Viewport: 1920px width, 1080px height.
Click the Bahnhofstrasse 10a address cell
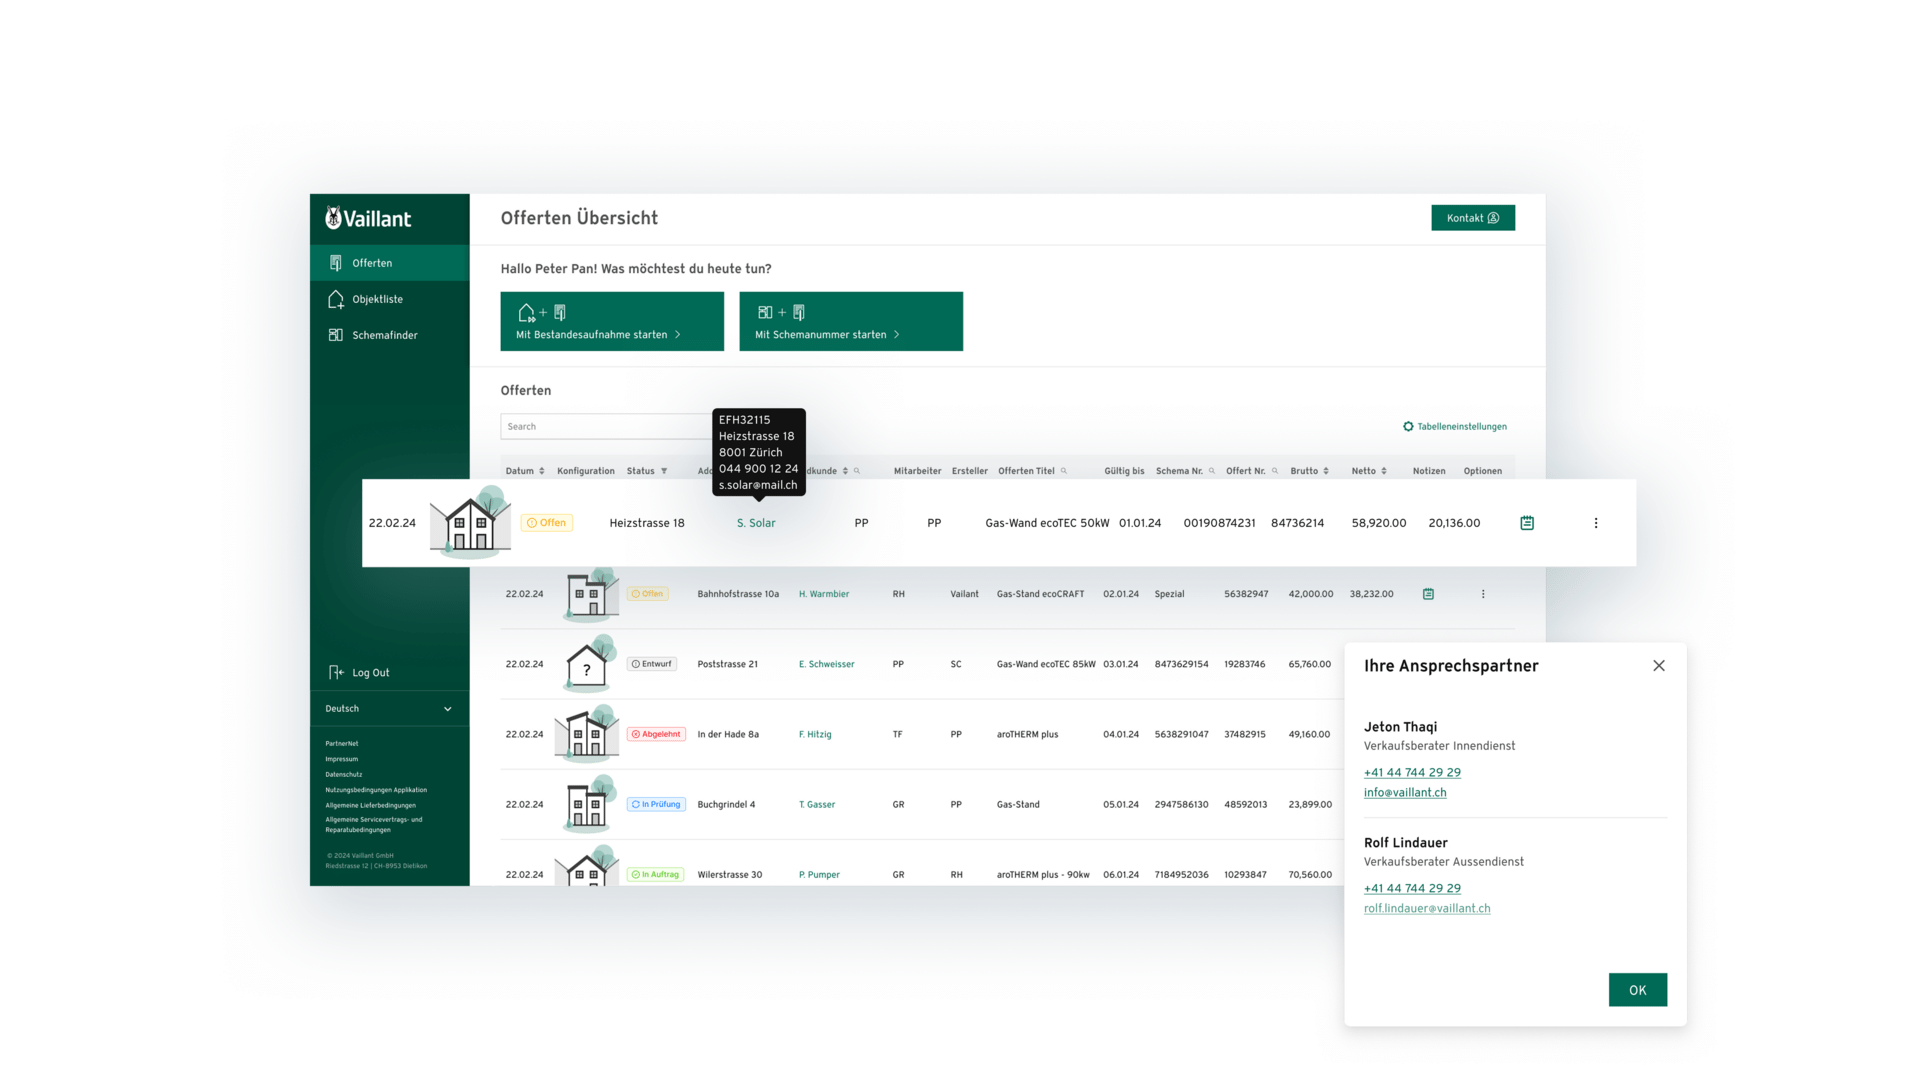738,594
